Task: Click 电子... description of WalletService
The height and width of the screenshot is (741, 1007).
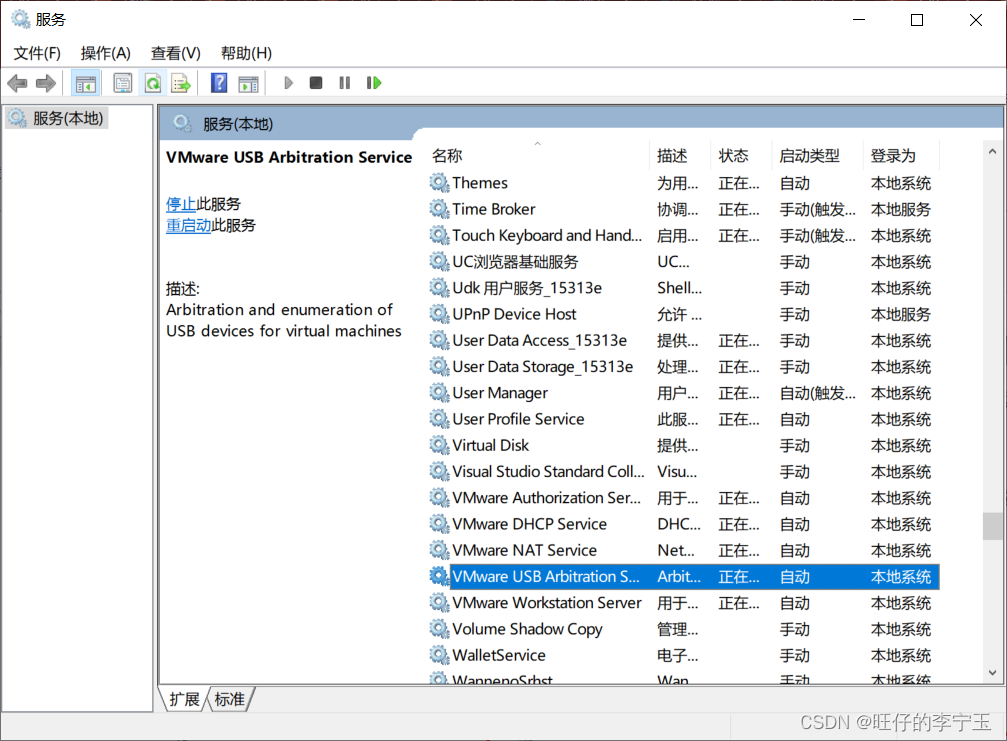Action: tap(678, 656)
